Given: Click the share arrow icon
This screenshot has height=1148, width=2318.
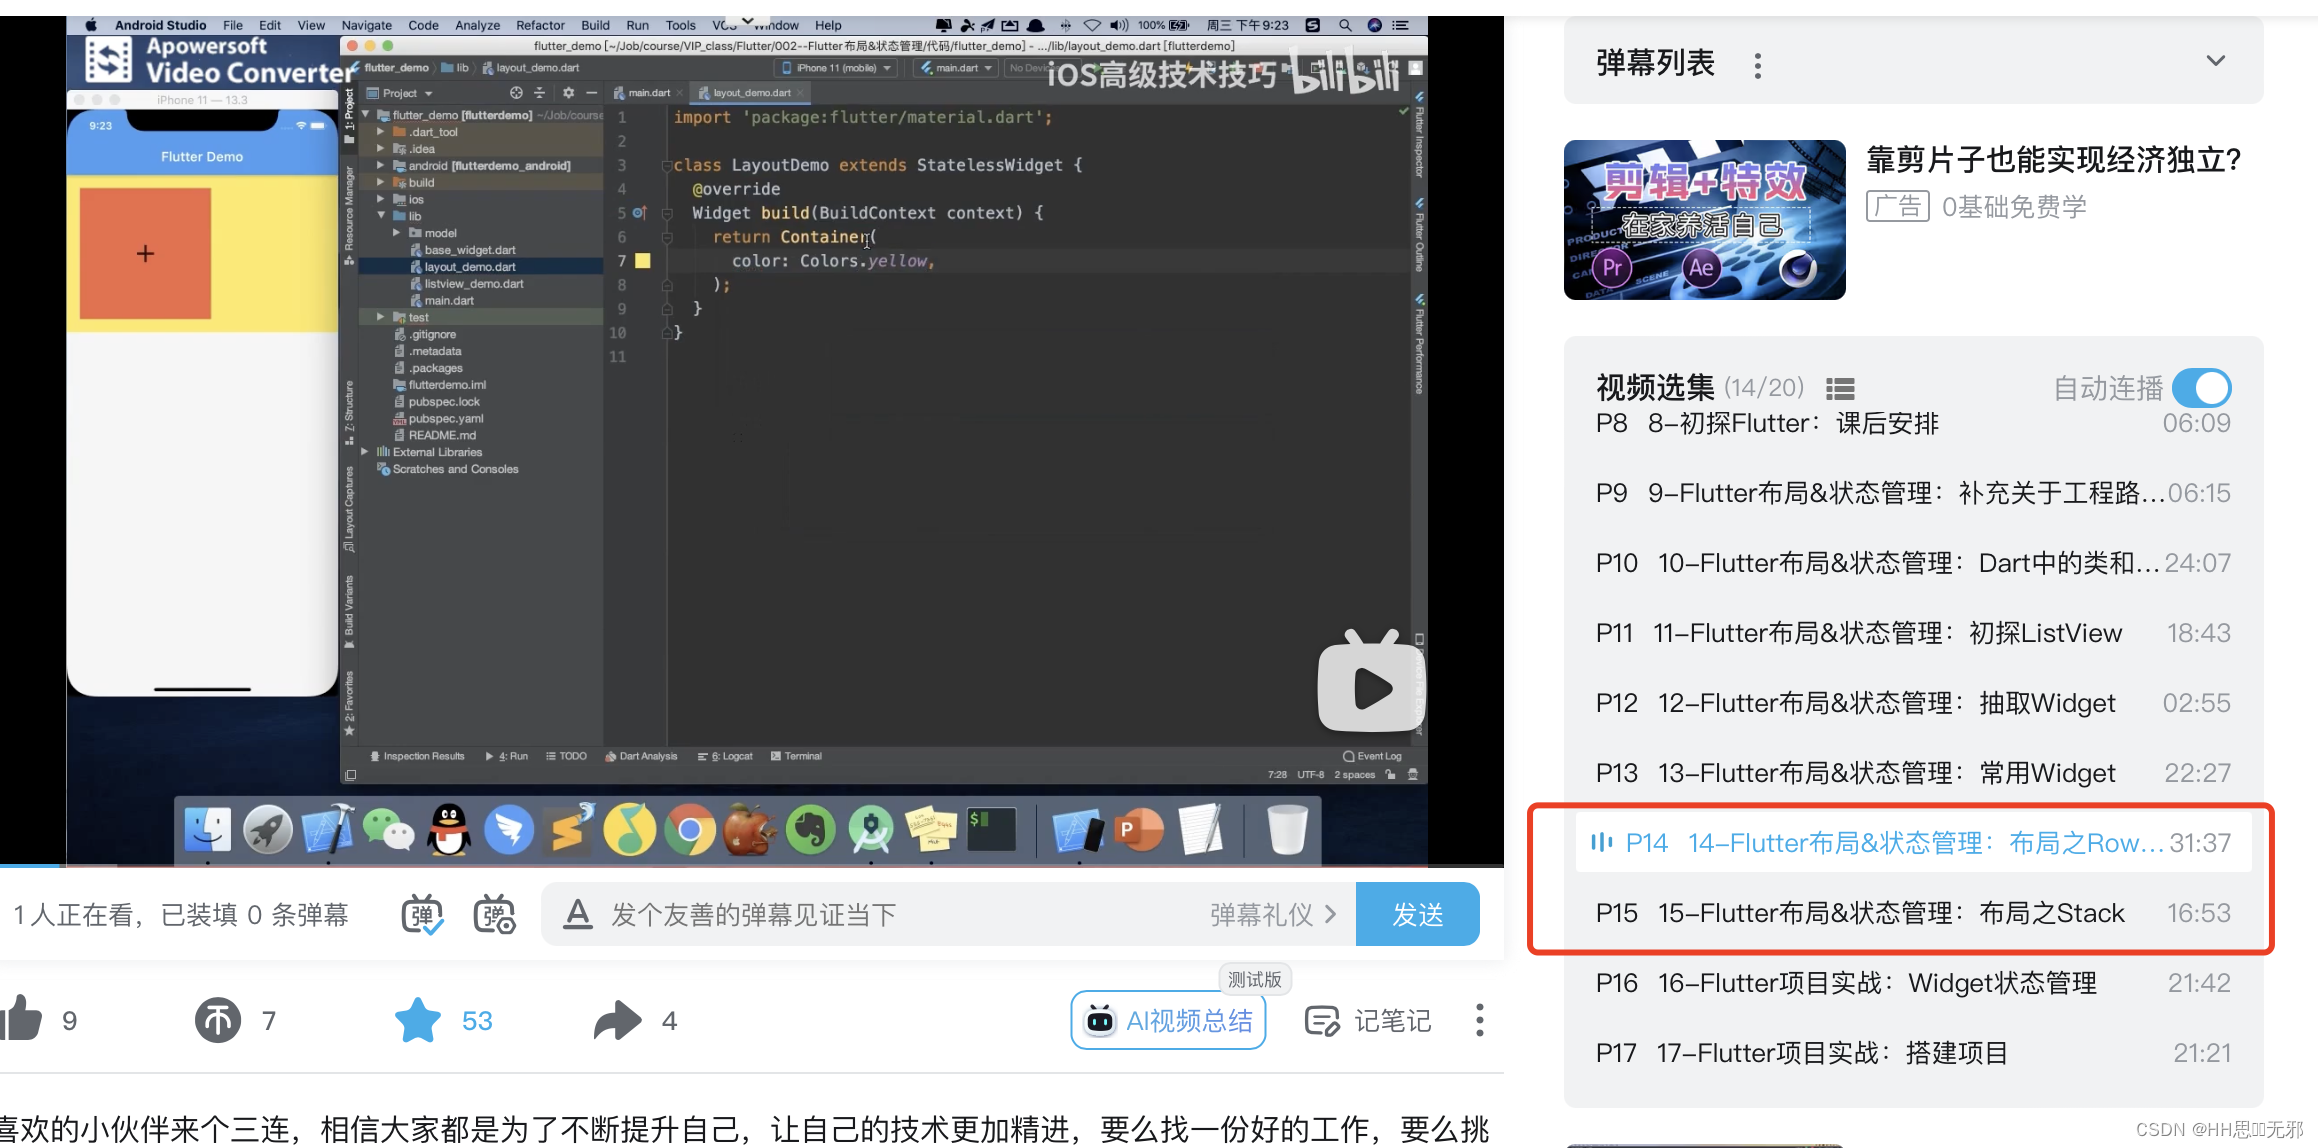Looking at the screenshot, I should point(617,1020).
